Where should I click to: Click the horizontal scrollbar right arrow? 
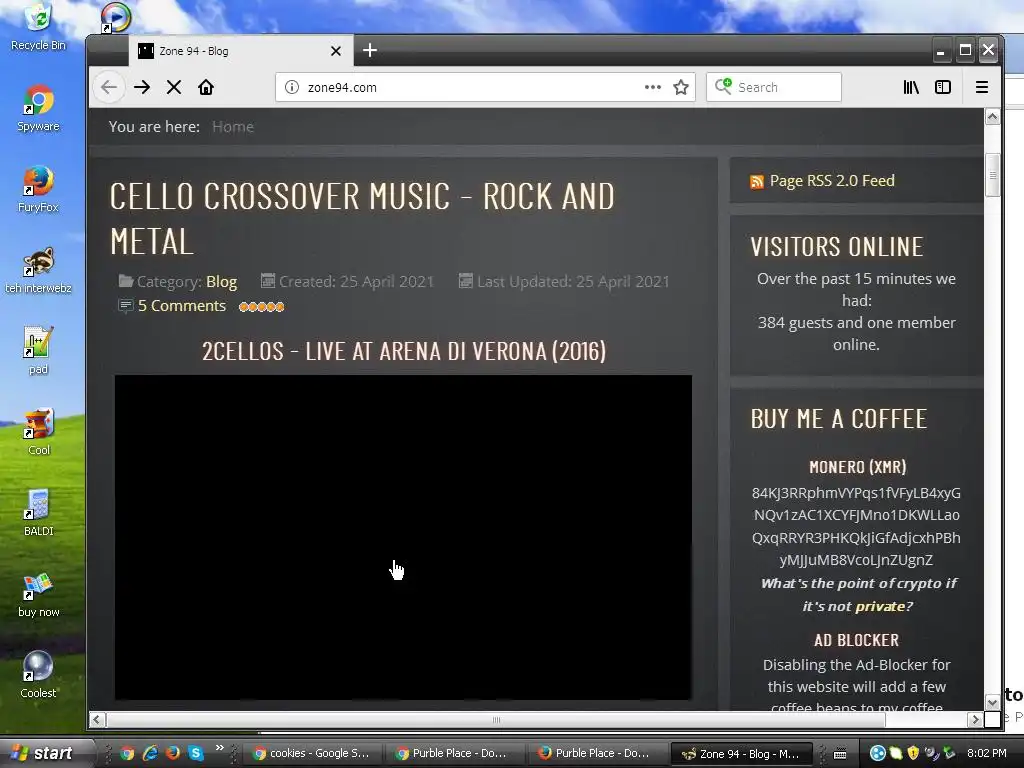(x=975, y=720)
